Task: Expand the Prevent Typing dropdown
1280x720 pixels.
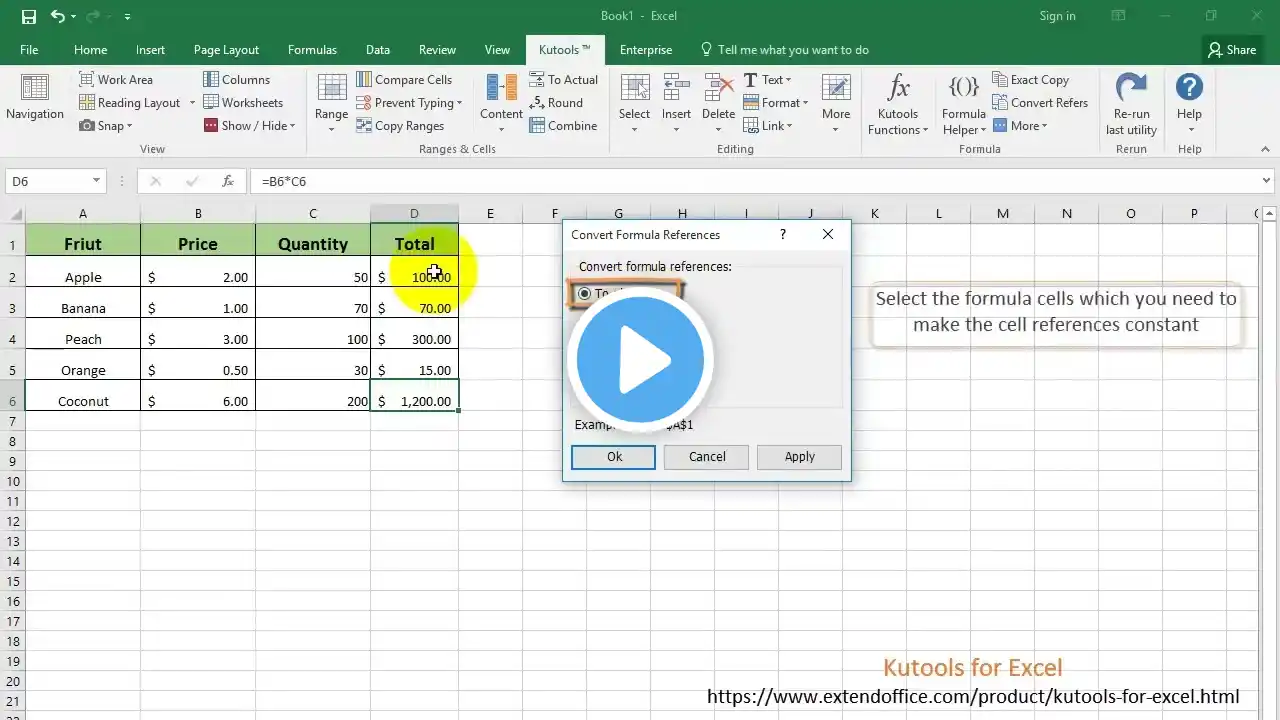Action: click(459, 103)
